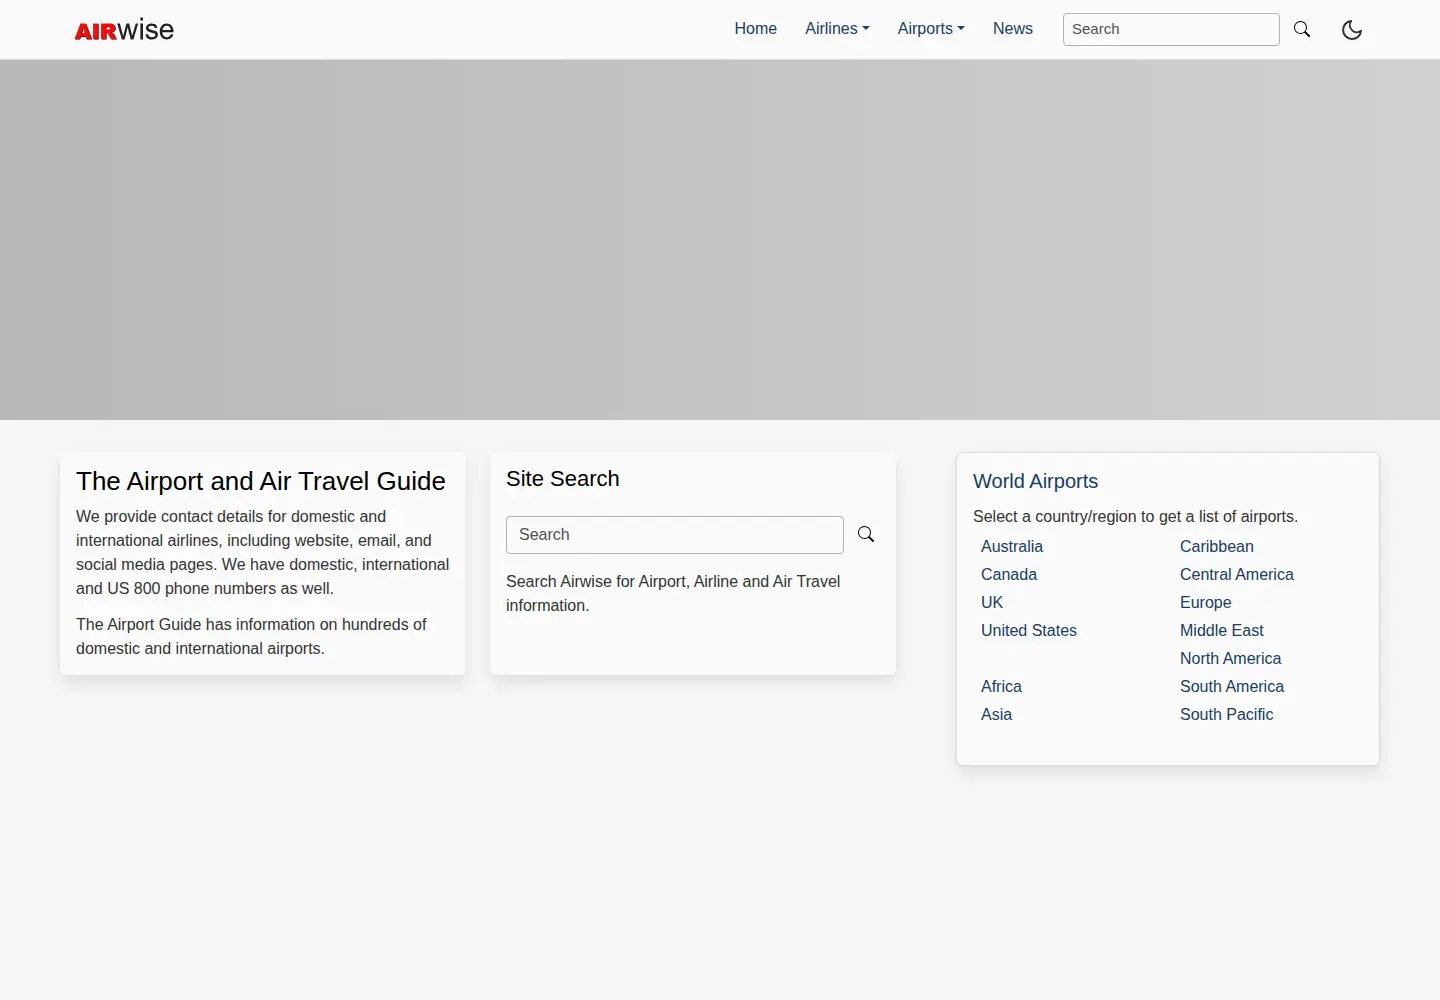Choose the Caribbean region

point(1216,546)
